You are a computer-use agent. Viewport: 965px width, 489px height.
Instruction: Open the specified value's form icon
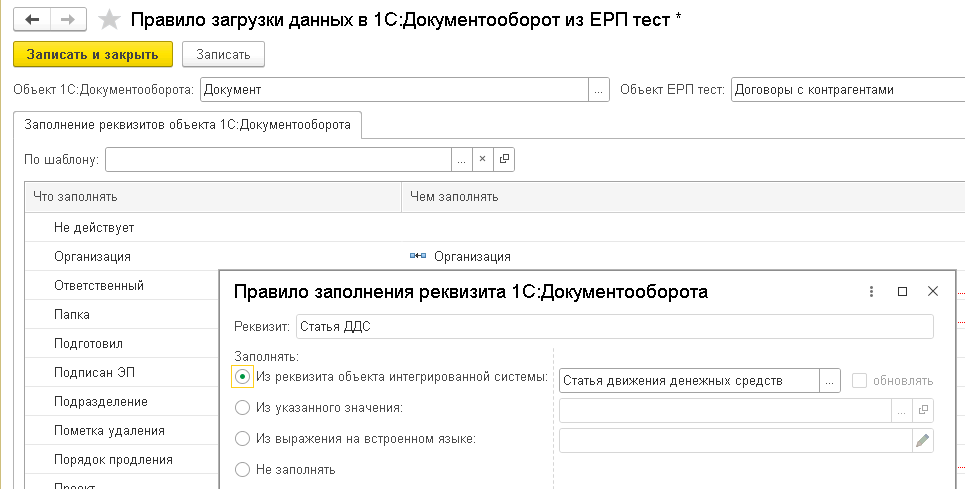click(922, 410)
